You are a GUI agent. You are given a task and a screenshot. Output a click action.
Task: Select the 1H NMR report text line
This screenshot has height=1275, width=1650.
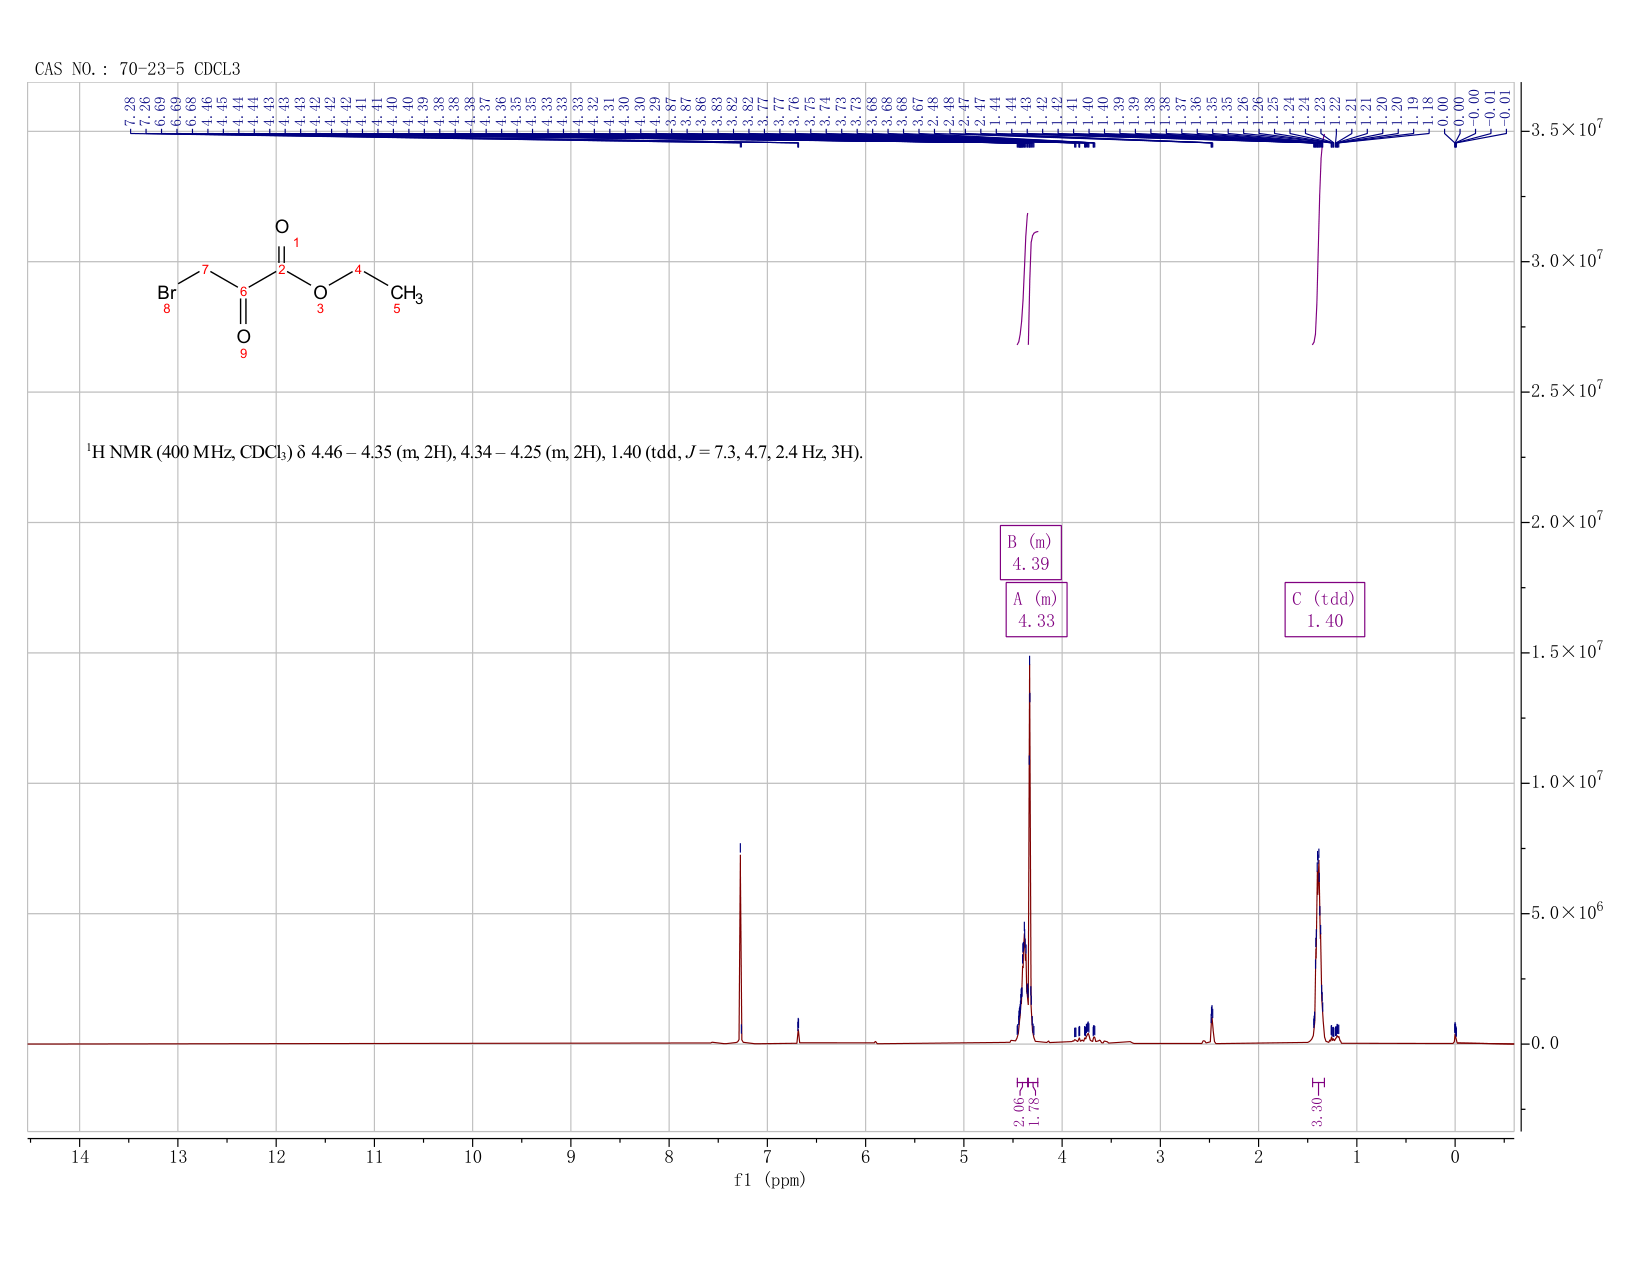click(474, 452)
